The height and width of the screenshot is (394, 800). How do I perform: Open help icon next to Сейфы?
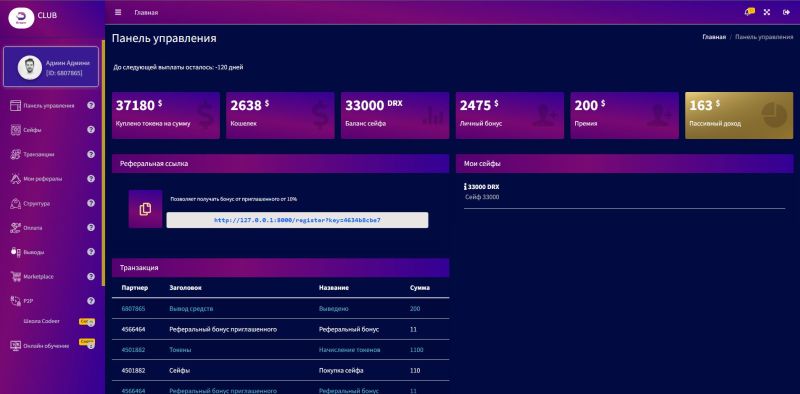(91, 130)
